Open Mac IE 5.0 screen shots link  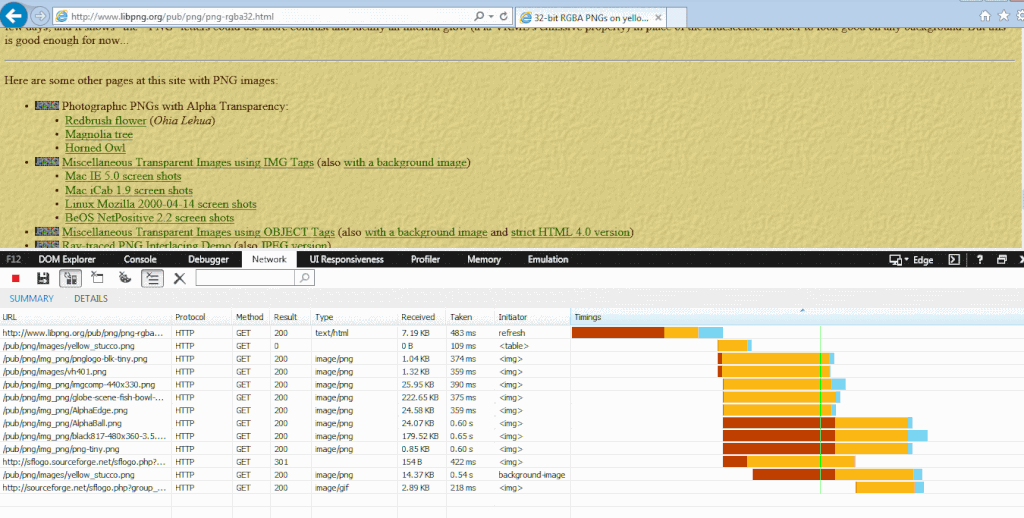point(123,176)
